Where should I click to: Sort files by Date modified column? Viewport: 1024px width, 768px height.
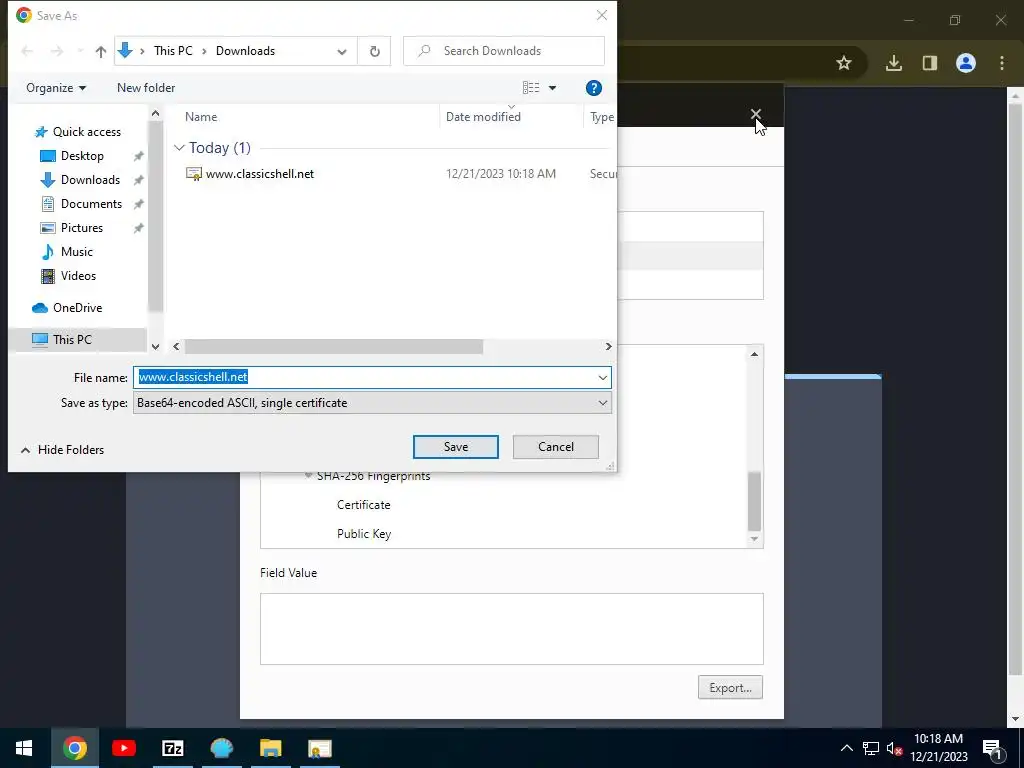[483, 117]
